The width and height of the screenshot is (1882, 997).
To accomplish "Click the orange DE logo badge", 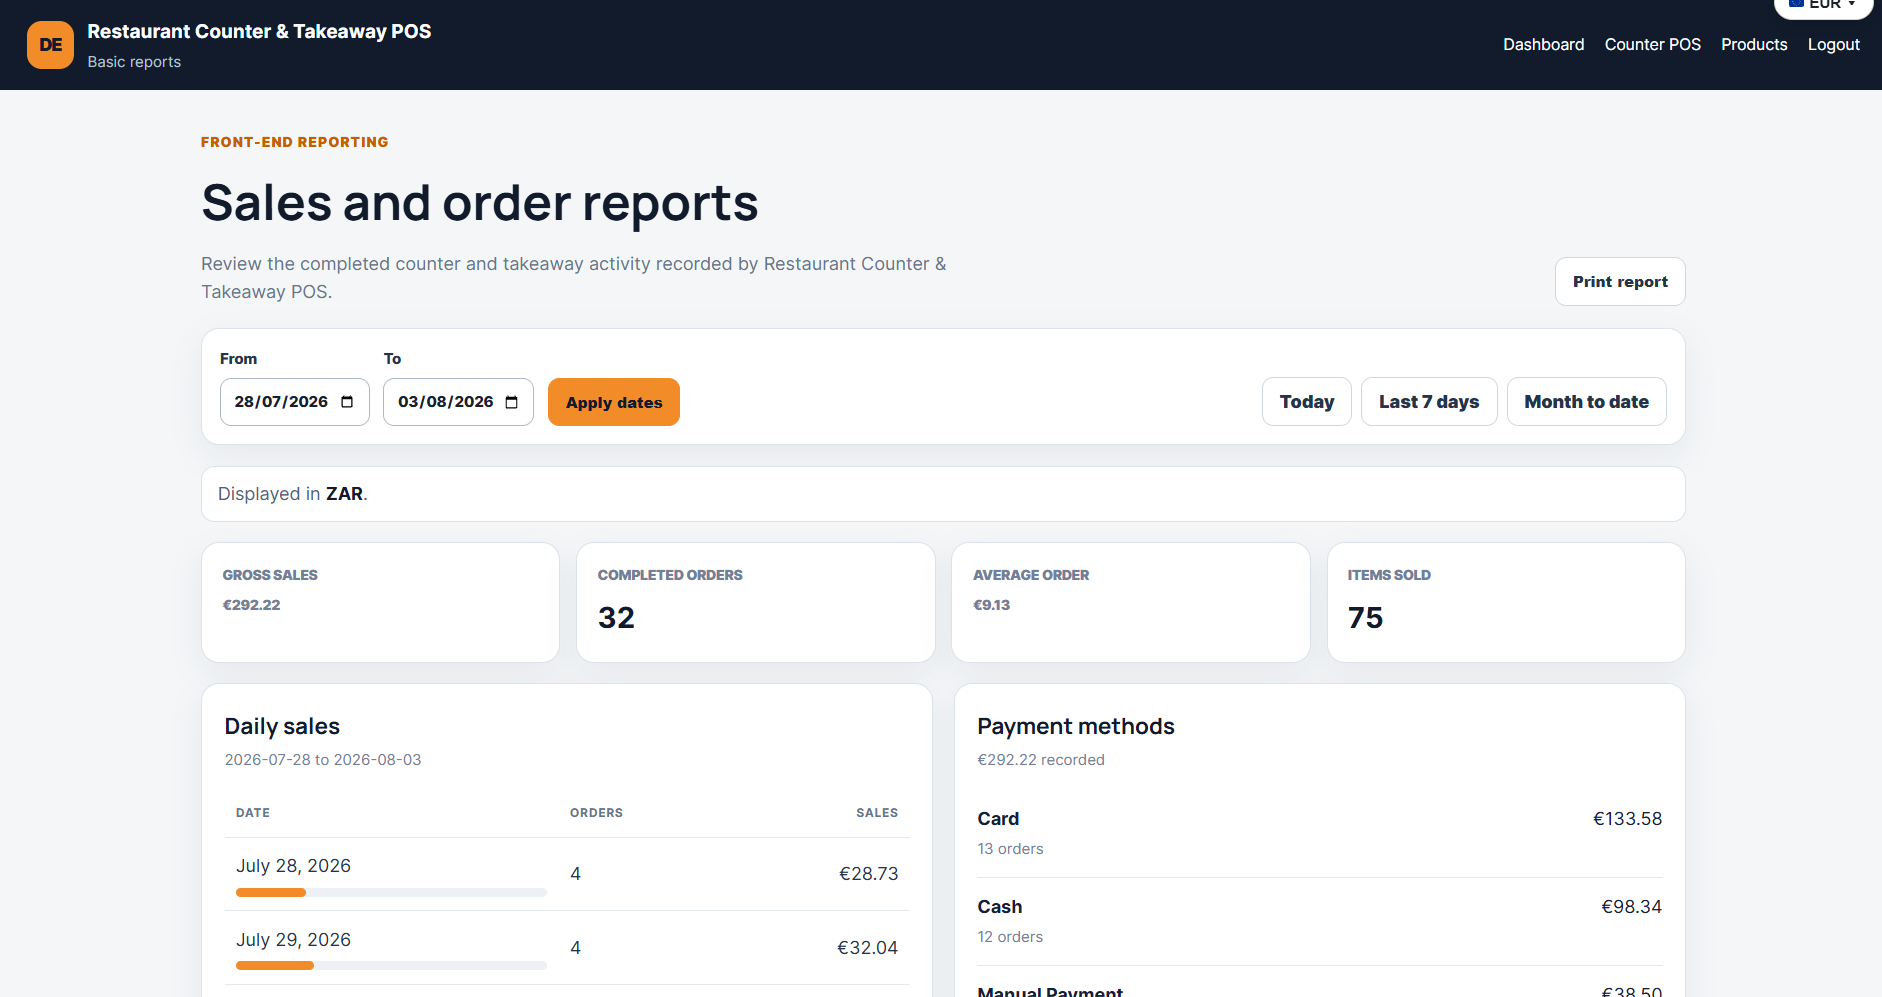I will (50, 45).
